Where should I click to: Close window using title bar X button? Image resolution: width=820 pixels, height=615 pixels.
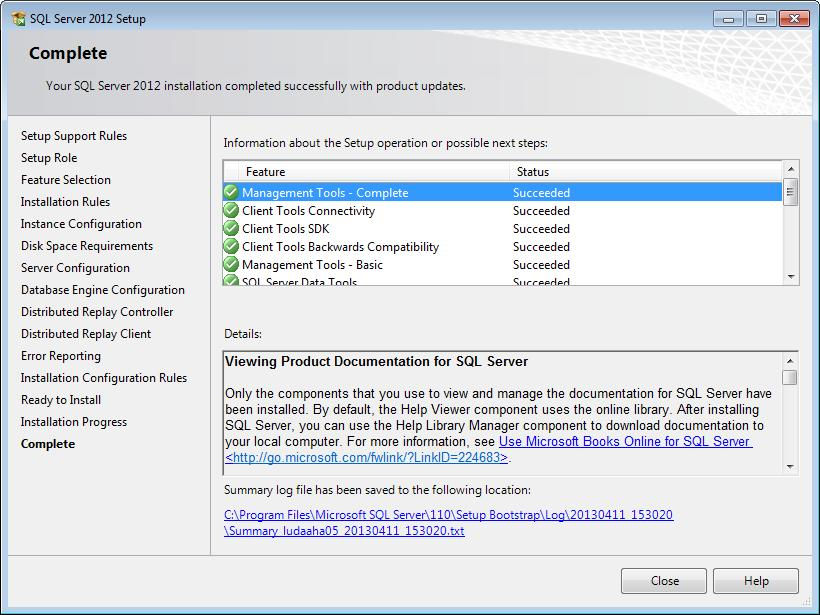pos(794,19)
